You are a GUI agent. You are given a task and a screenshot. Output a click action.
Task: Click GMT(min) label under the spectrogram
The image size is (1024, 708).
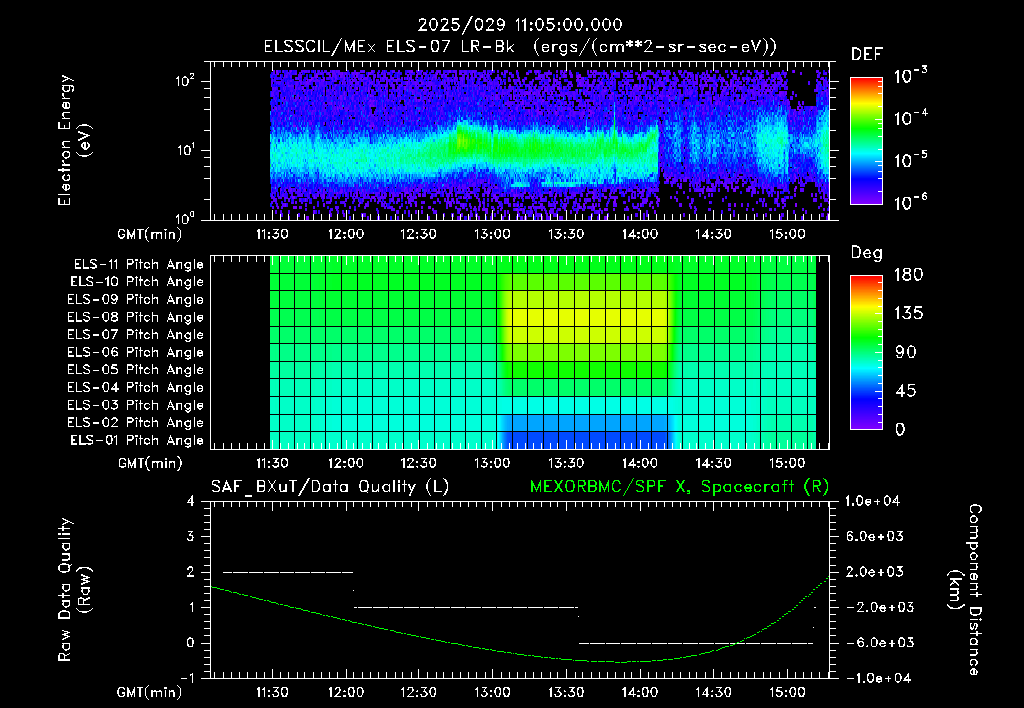(150, 234)
